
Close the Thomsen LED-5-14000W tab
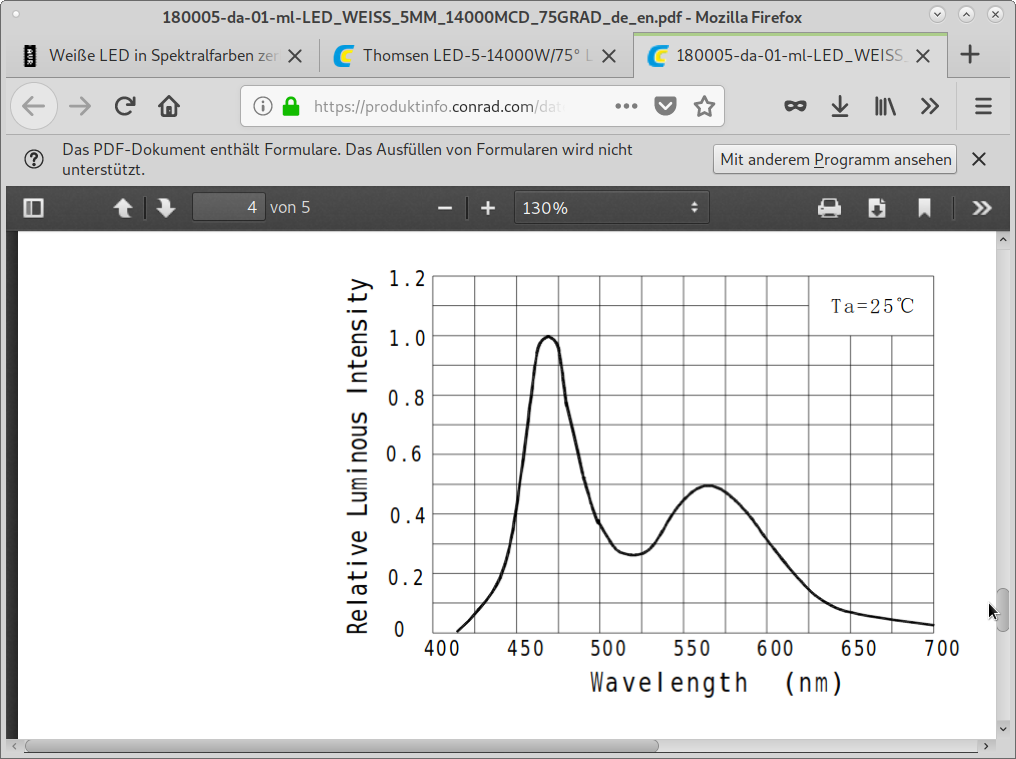click(x=609, y=56)
